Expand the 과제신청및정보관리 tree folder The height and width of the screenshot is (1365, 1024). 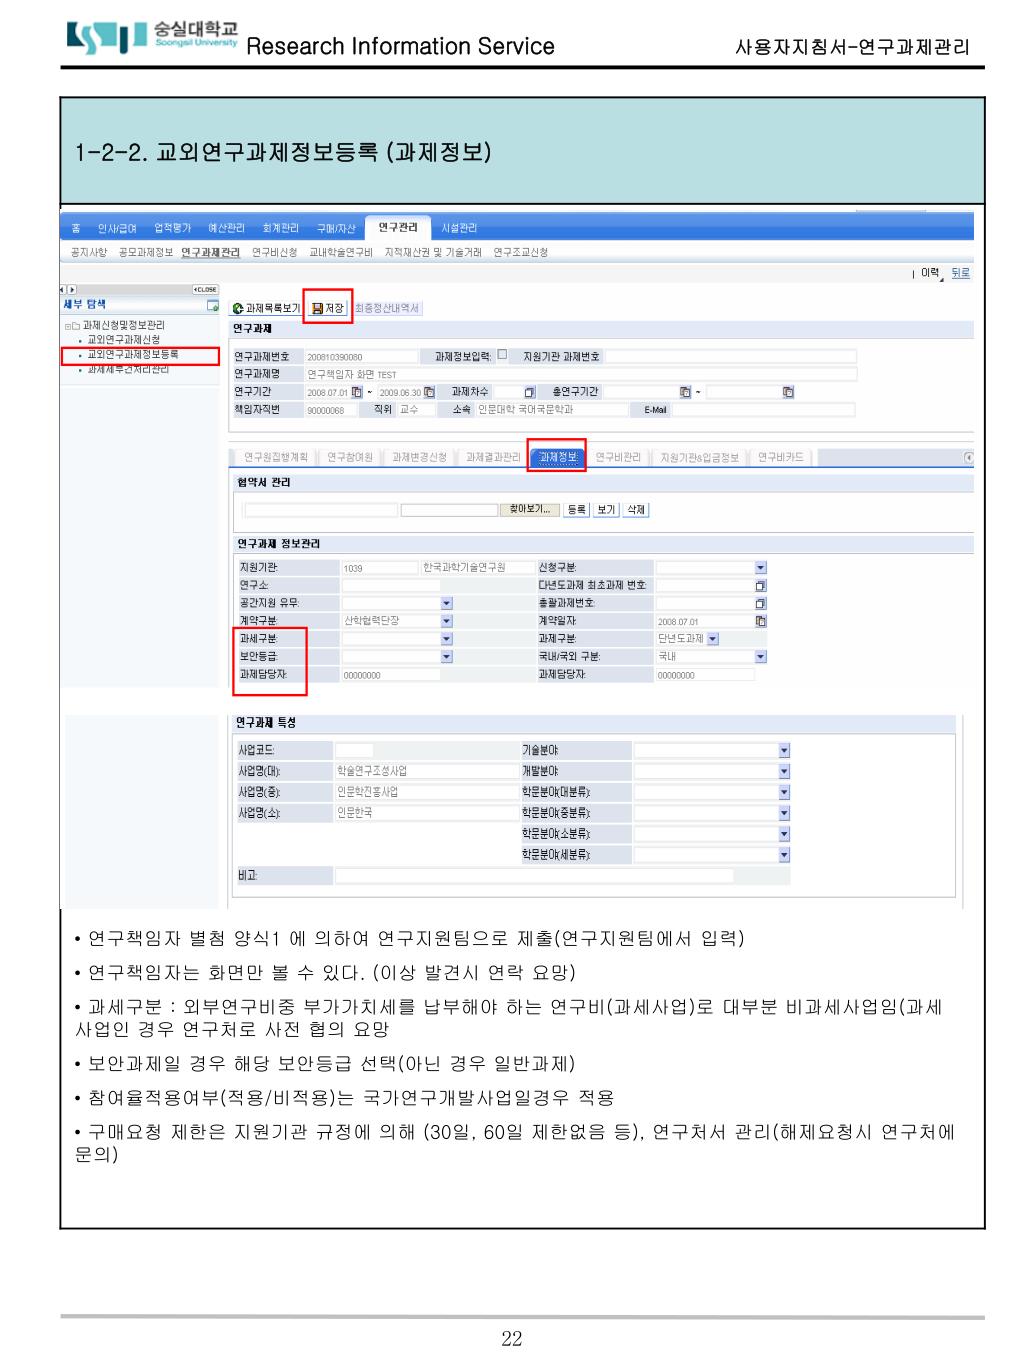click(69, 326)
